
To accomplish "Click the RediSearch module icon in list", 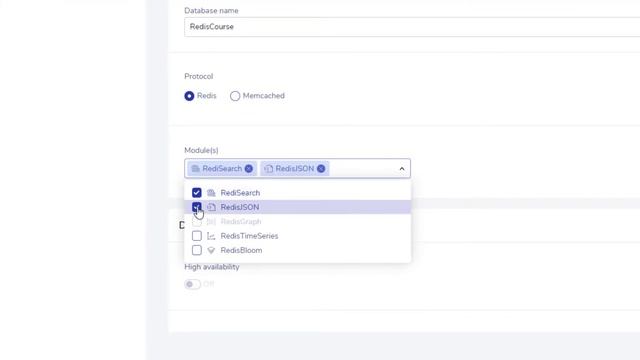I will click(x=211, y=193).
